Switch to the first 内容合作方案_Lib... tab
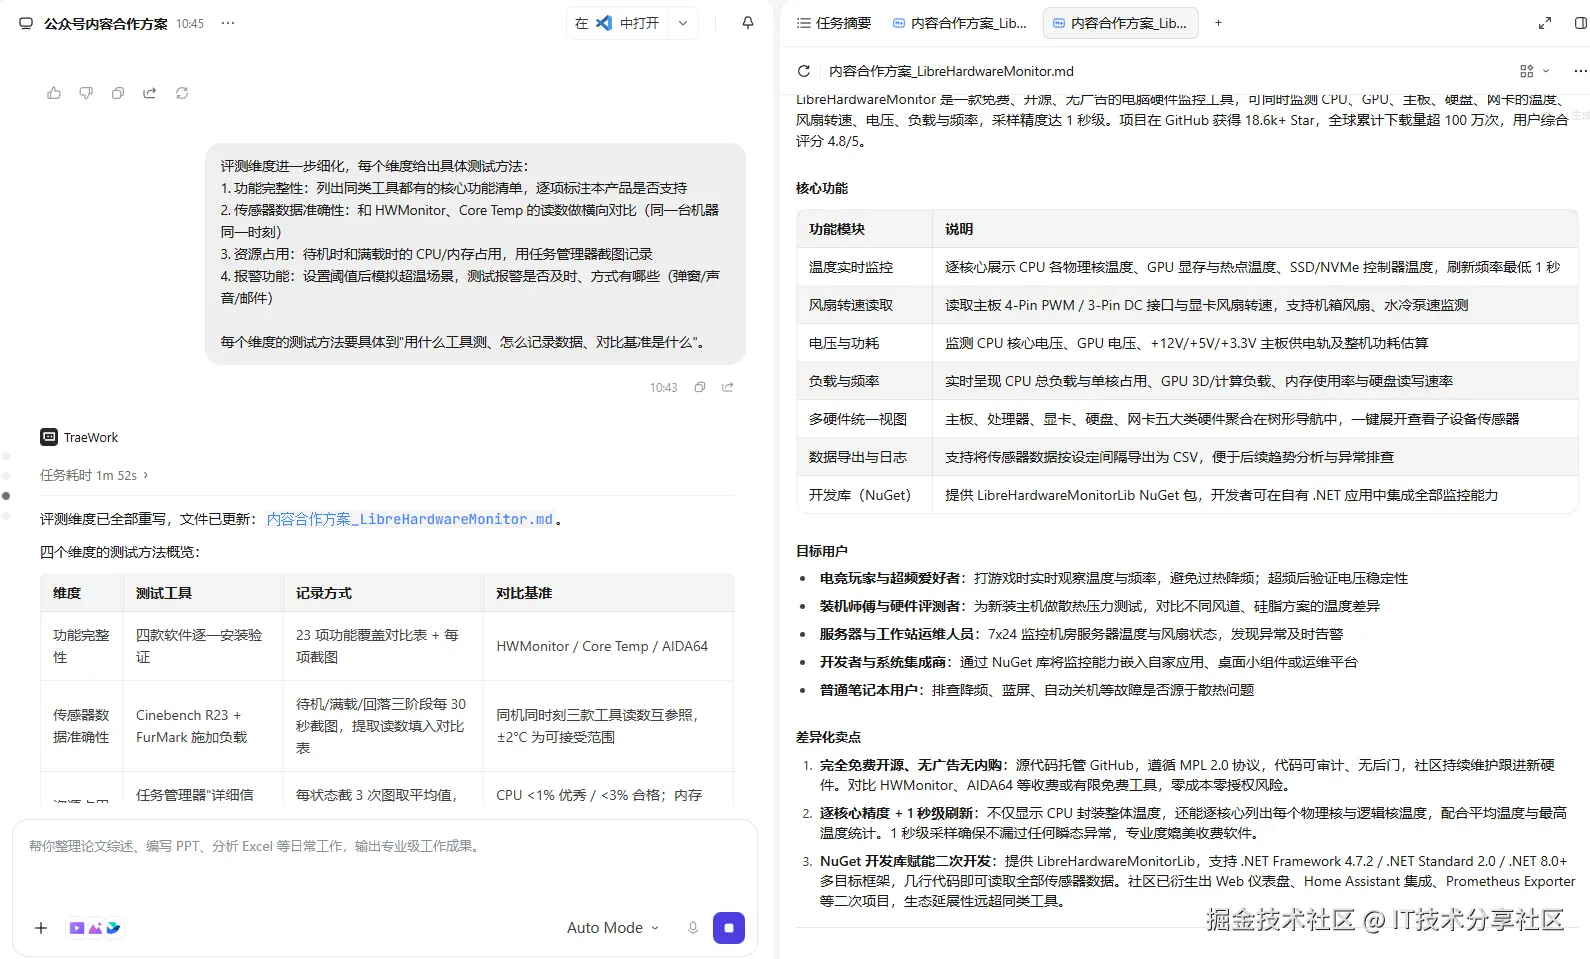This screenshot has width=1590, height=959. click(960, 23)
